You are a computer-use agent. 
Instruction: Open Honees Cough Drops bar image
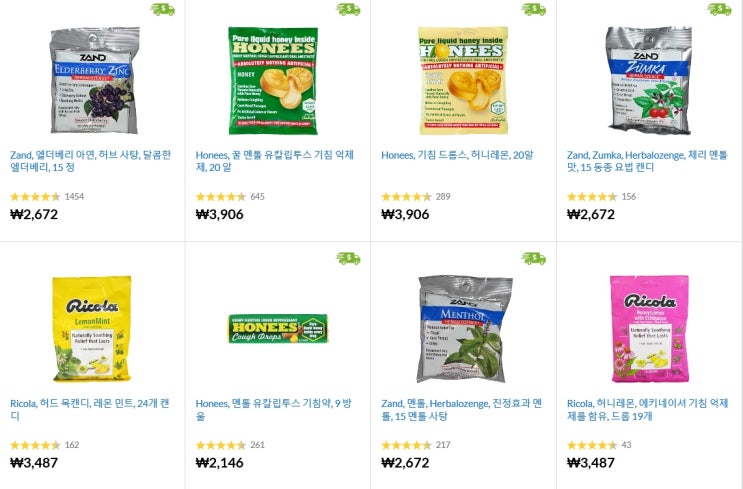tap(278, 328)
